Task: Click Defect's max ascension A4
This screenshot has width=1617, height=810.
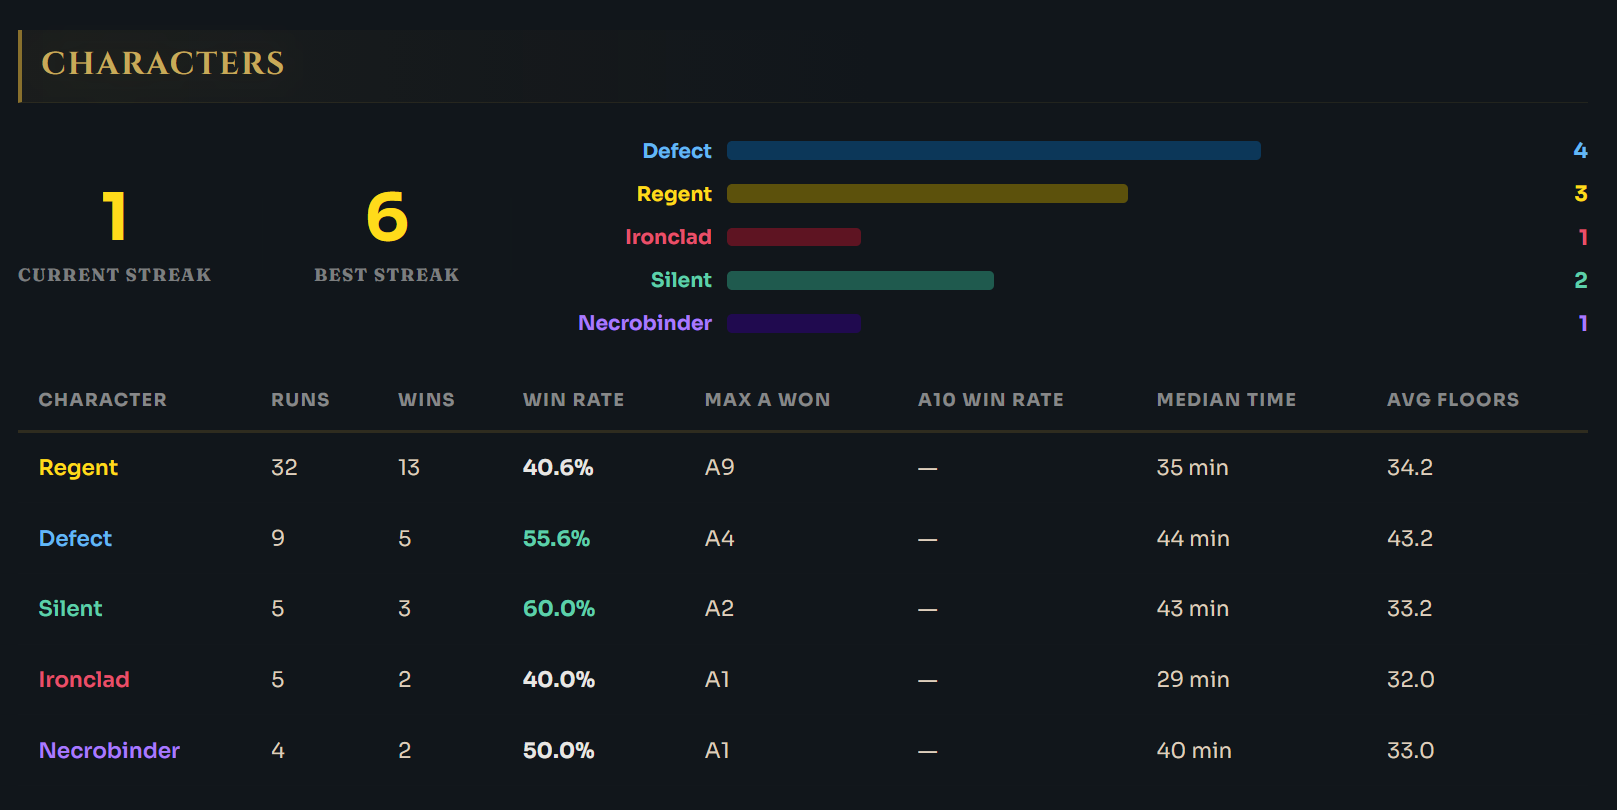Action: (x=720, y=539)
